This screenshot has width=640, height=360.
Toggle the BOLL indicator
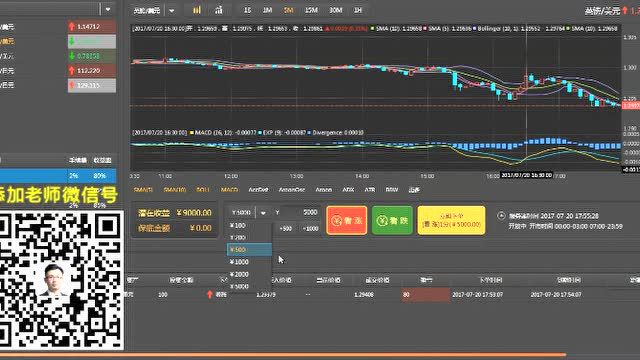(203, 190)
